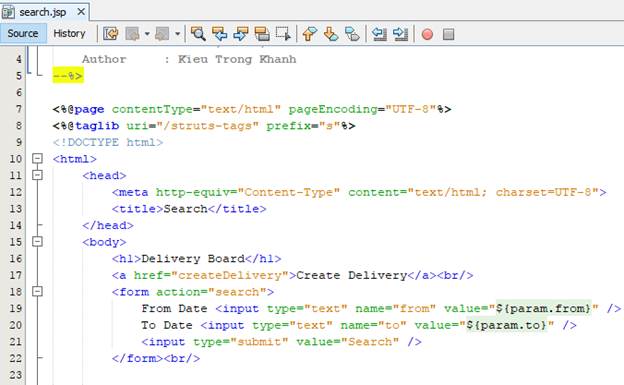
Task: Click the '${param.from}' expression
Action: click(x=543, y=309)
